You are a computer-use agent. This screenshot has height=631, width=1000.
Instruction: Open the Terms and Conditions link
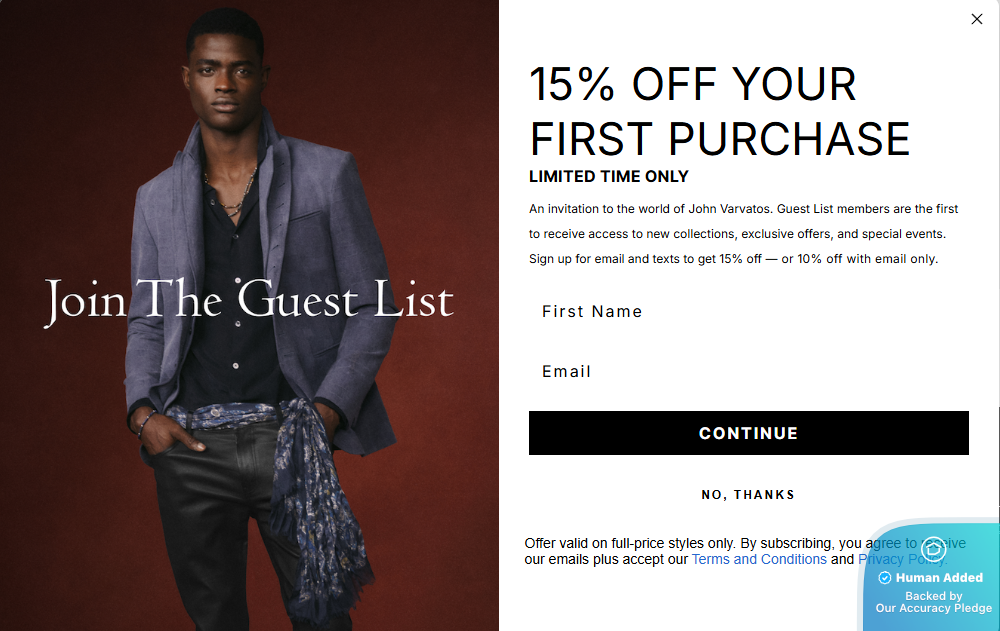pyautogui.click(x=759, y=560)
